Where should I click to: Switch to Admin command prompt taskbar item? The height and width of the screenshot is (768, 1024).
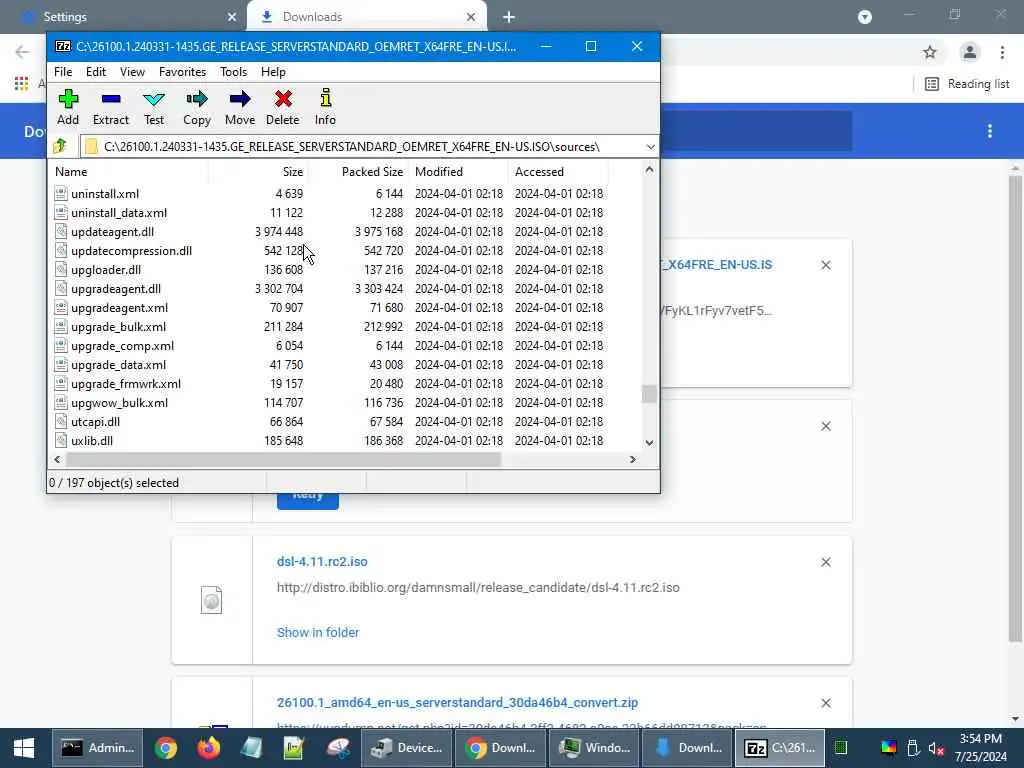click(x=97, y=748)
